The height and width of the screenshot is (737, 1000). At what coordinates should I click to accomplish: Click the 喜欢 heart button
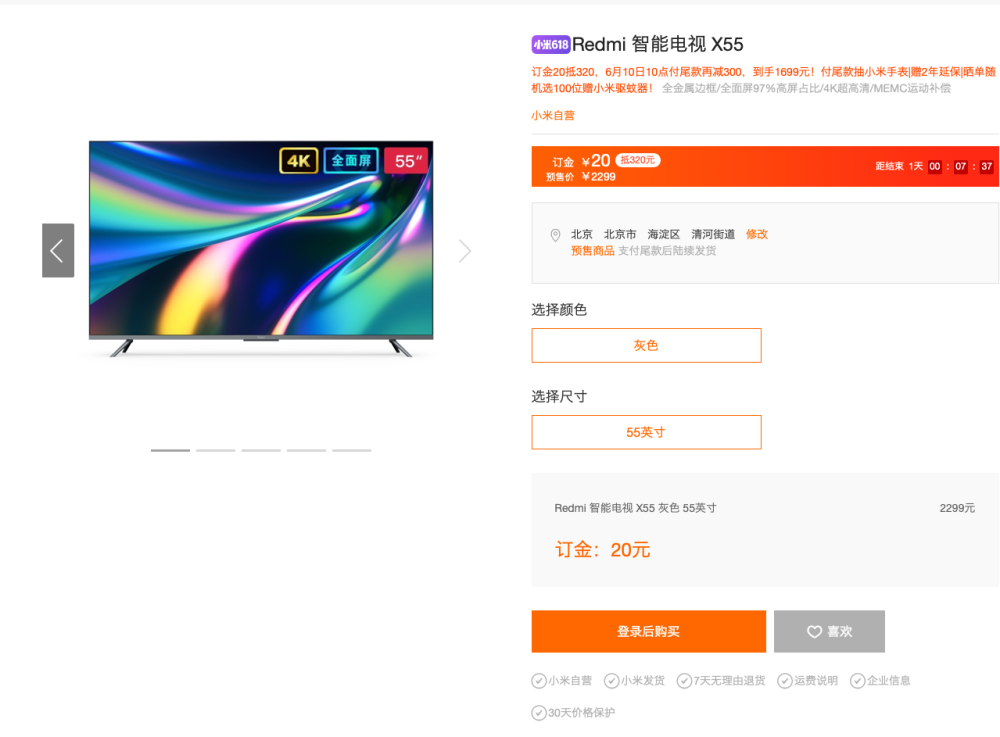coord(829,631)
